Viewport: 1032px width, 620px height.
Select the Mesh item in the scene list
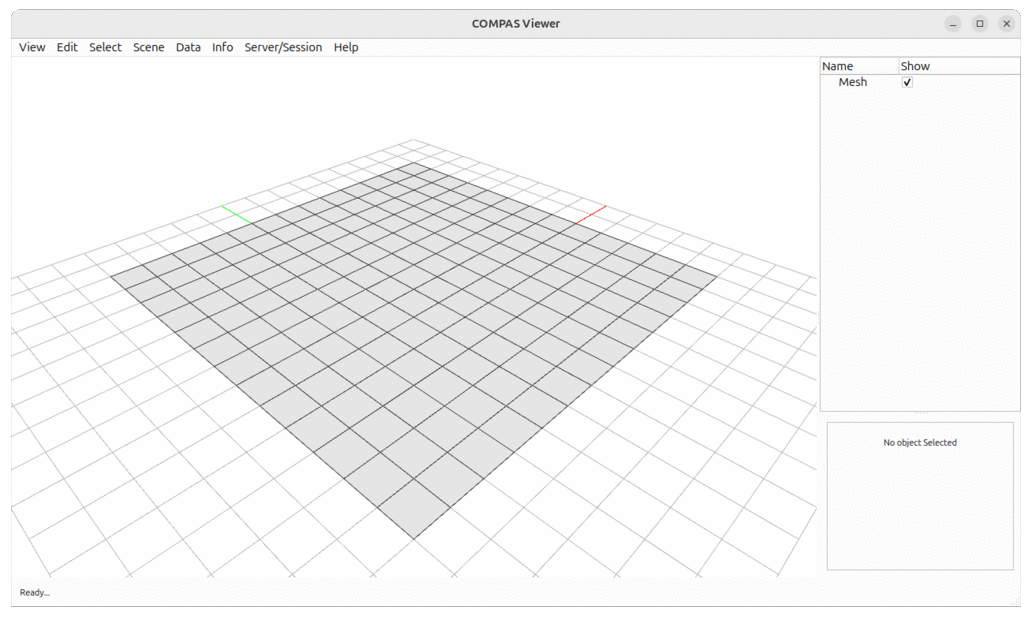click(851, 82)
